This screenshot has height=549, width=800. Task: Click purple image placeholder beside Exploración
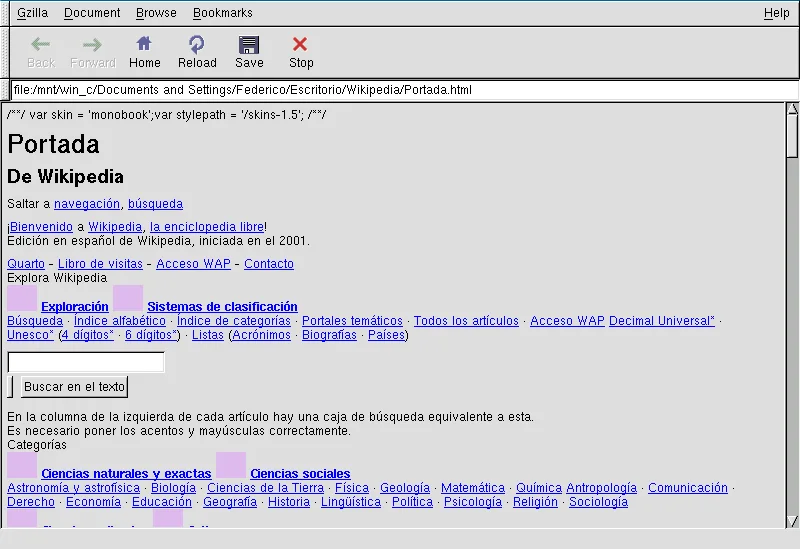22,298
